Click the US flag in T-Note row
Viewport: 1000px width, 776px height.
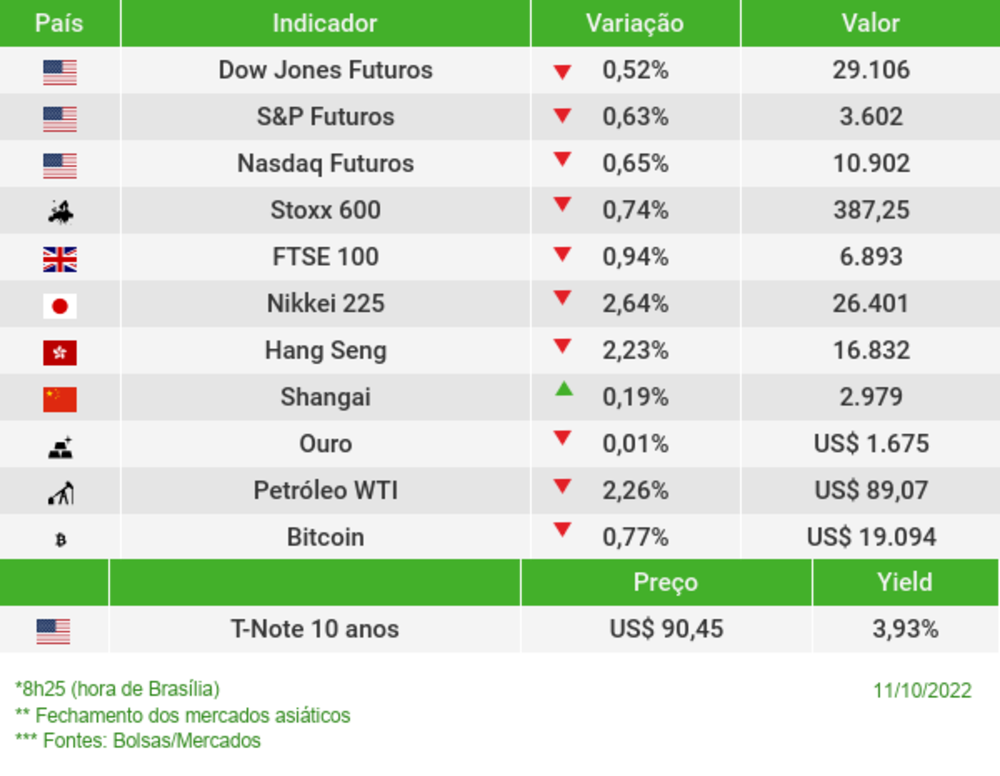pyautogui.click(x=54, y=631)
